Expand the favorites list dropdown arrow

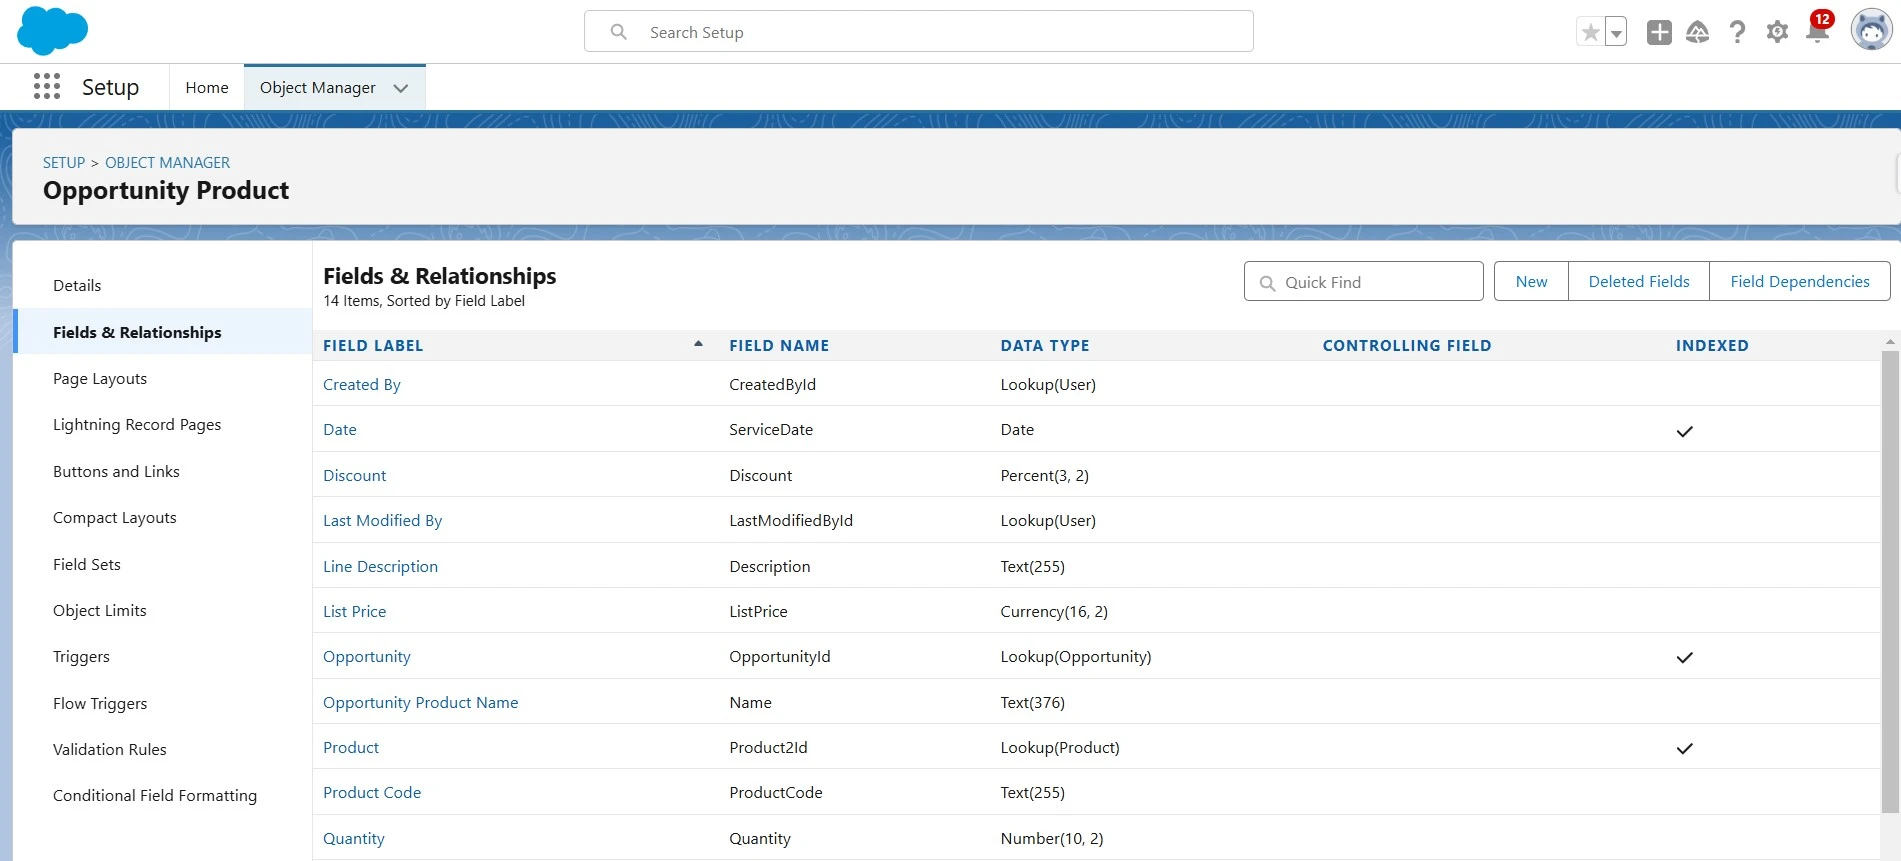coord(1616,32)
